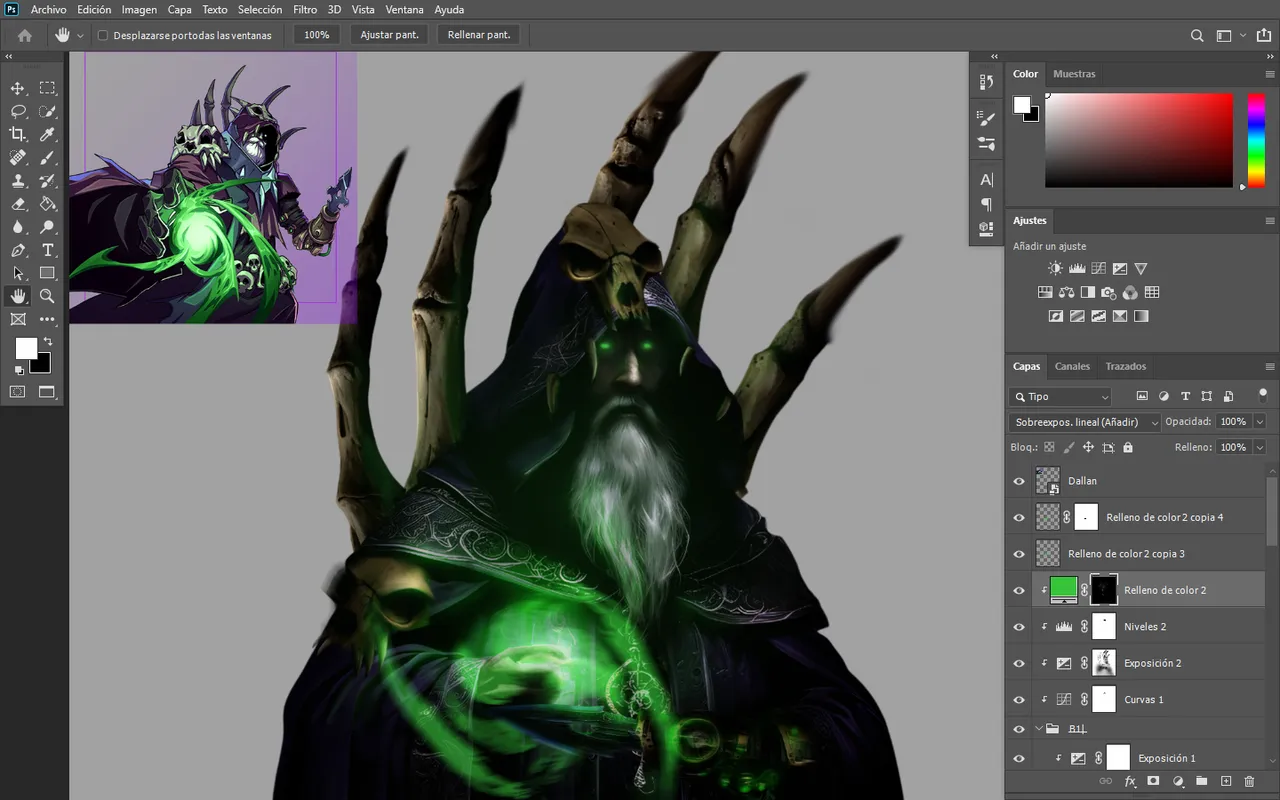Select the Quick Selection tool
This screenshot has height=800, width=1280.
(x=47, y=111)
